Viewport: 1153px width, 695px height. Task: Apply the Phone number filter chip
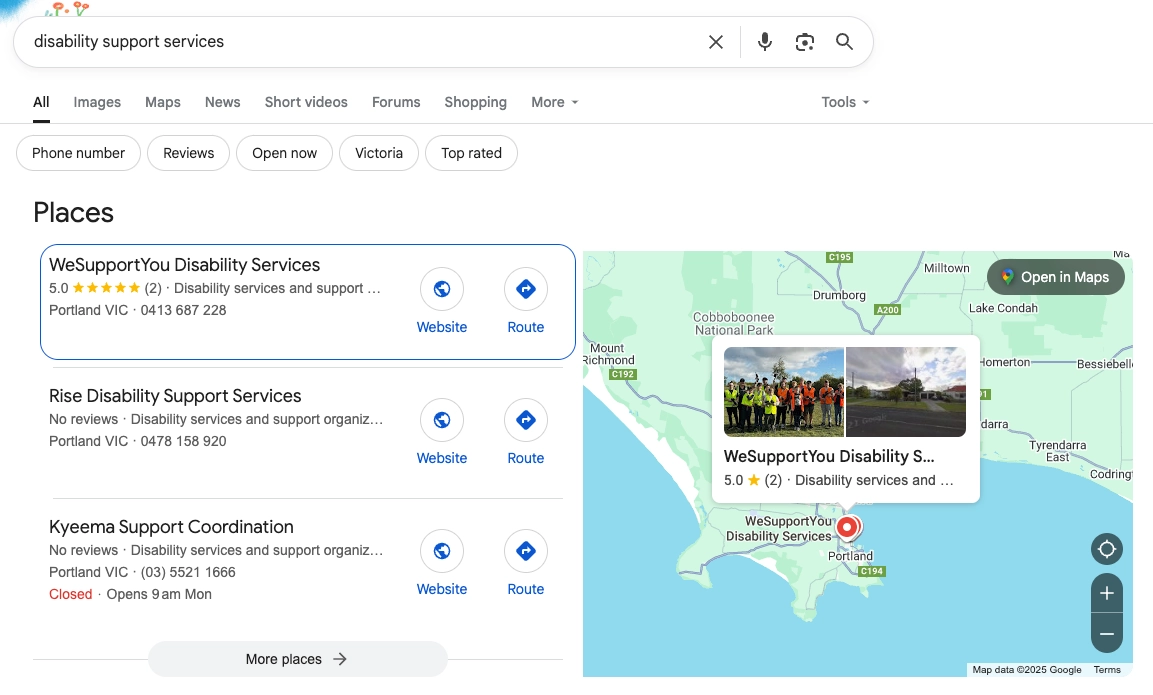[x=78, y=153]
